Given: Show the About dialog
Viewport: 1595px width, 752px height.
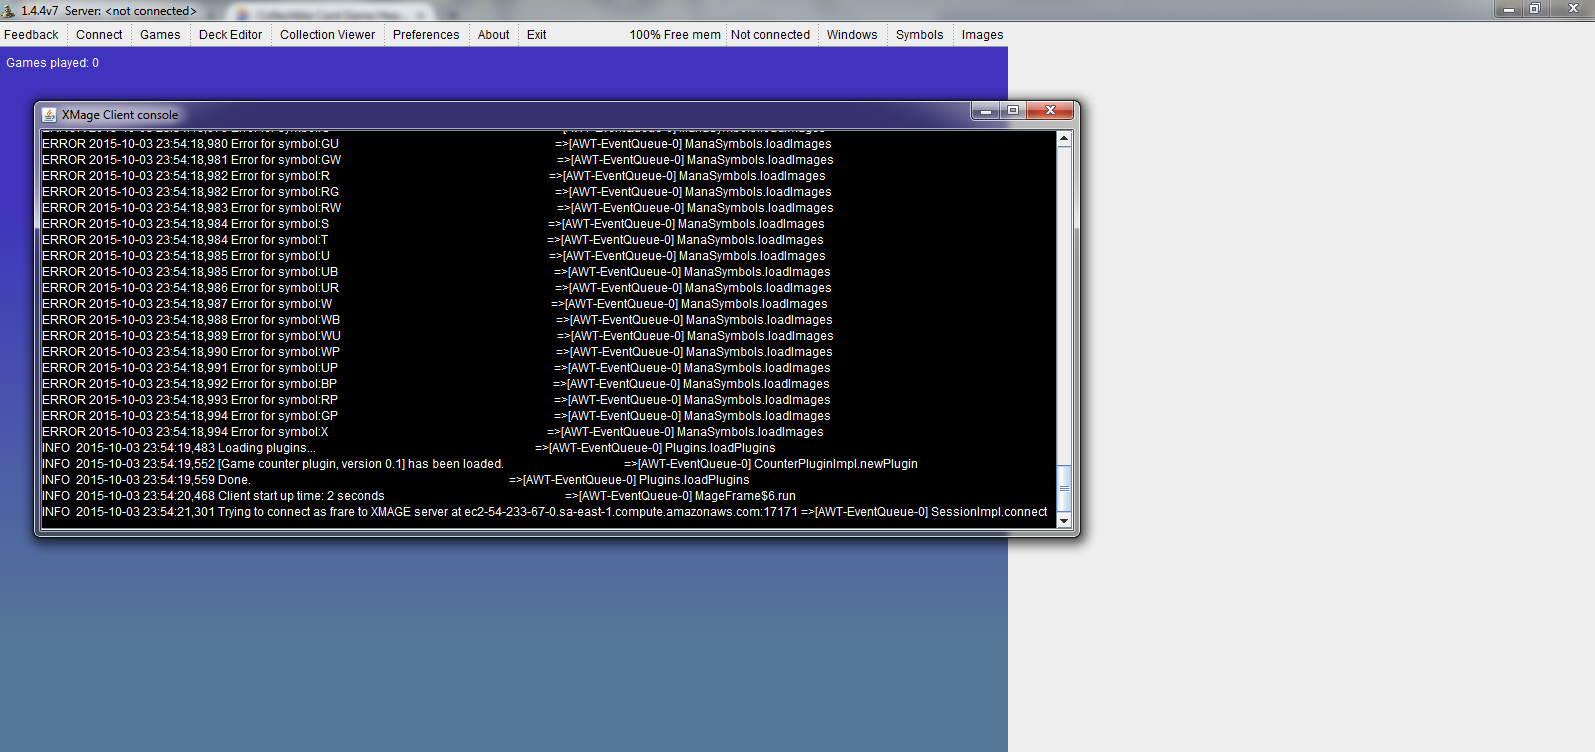Looking at the screenshot, I should pyautogui.click(x=493, y=35).
